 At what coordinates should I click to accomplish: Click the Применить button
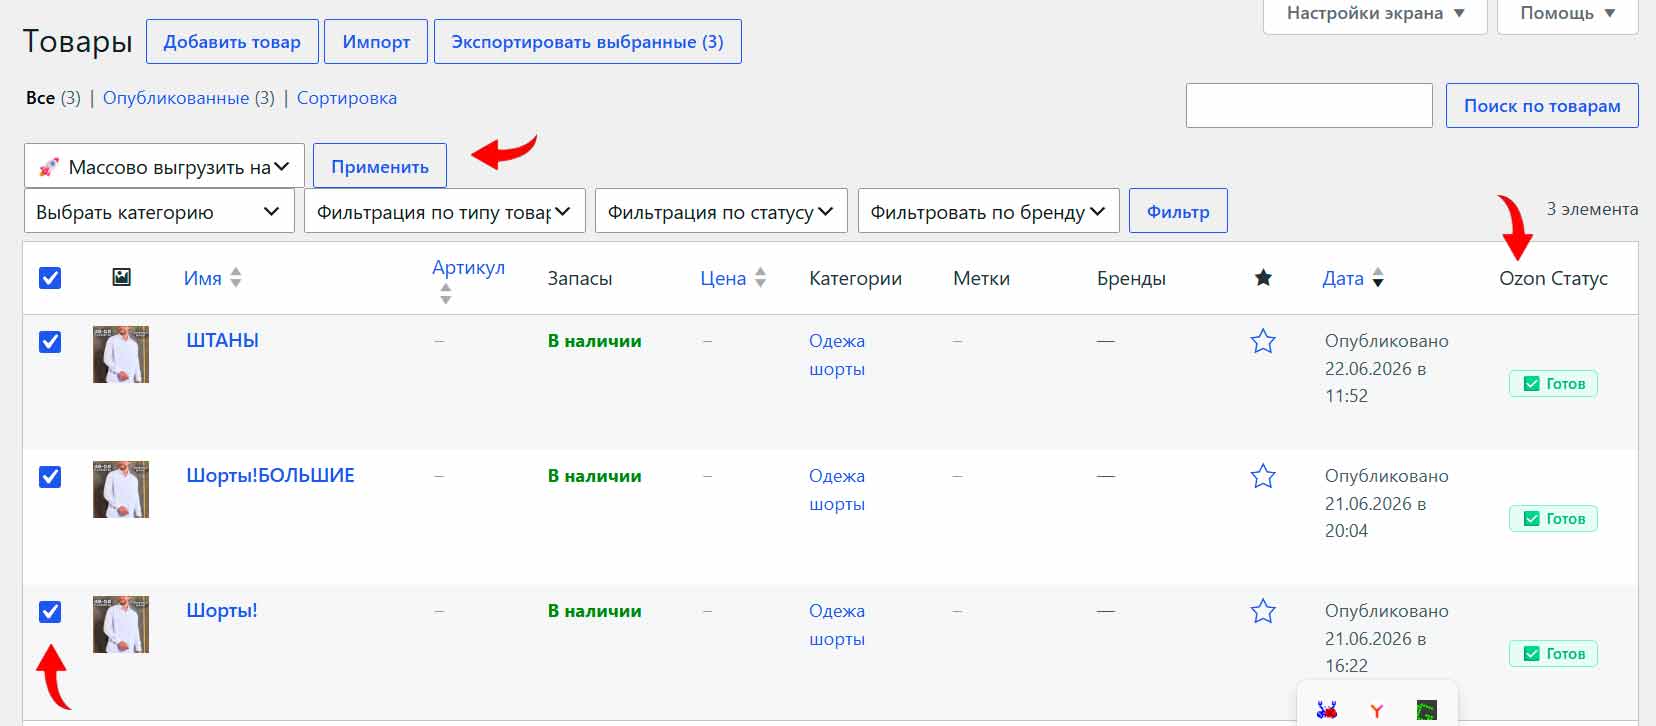[380, 166]
